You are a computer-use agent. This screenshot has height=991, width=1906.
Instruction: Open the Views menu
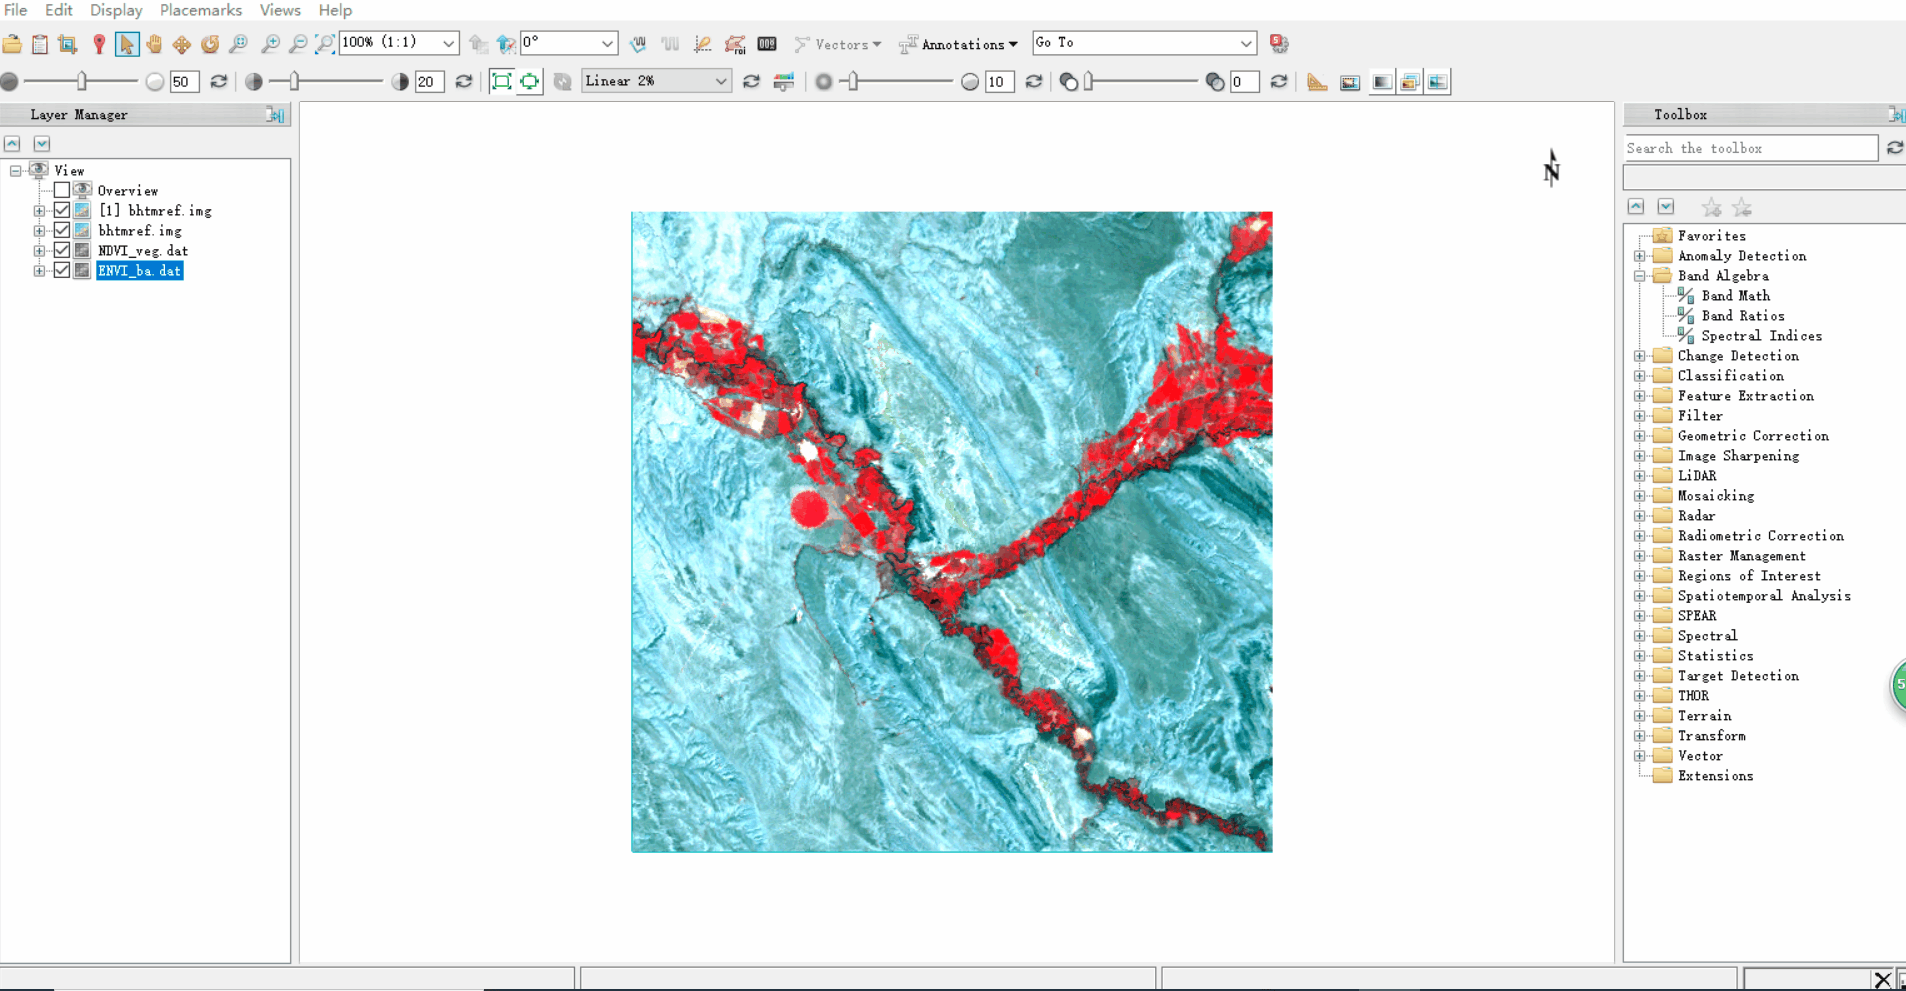280,10
